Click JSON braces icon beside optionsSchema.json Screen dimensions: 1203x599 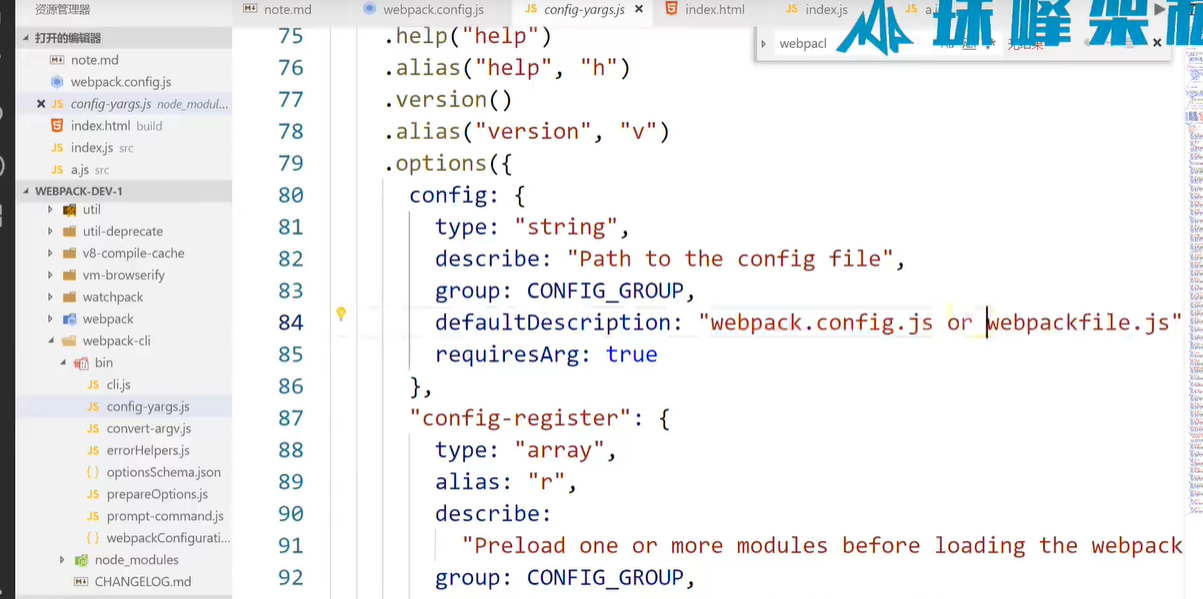[93, 472]
